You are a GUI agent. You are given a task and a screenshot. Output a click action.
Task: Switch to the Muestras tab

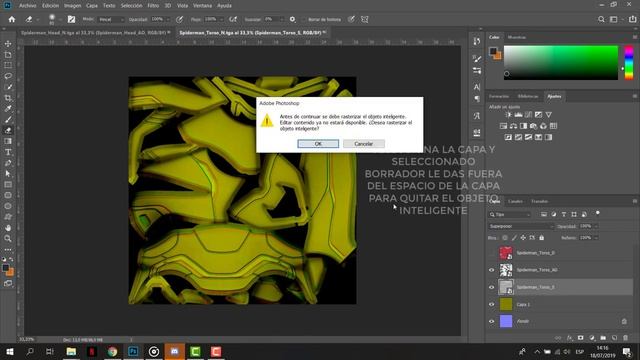[x=516, y=37]
